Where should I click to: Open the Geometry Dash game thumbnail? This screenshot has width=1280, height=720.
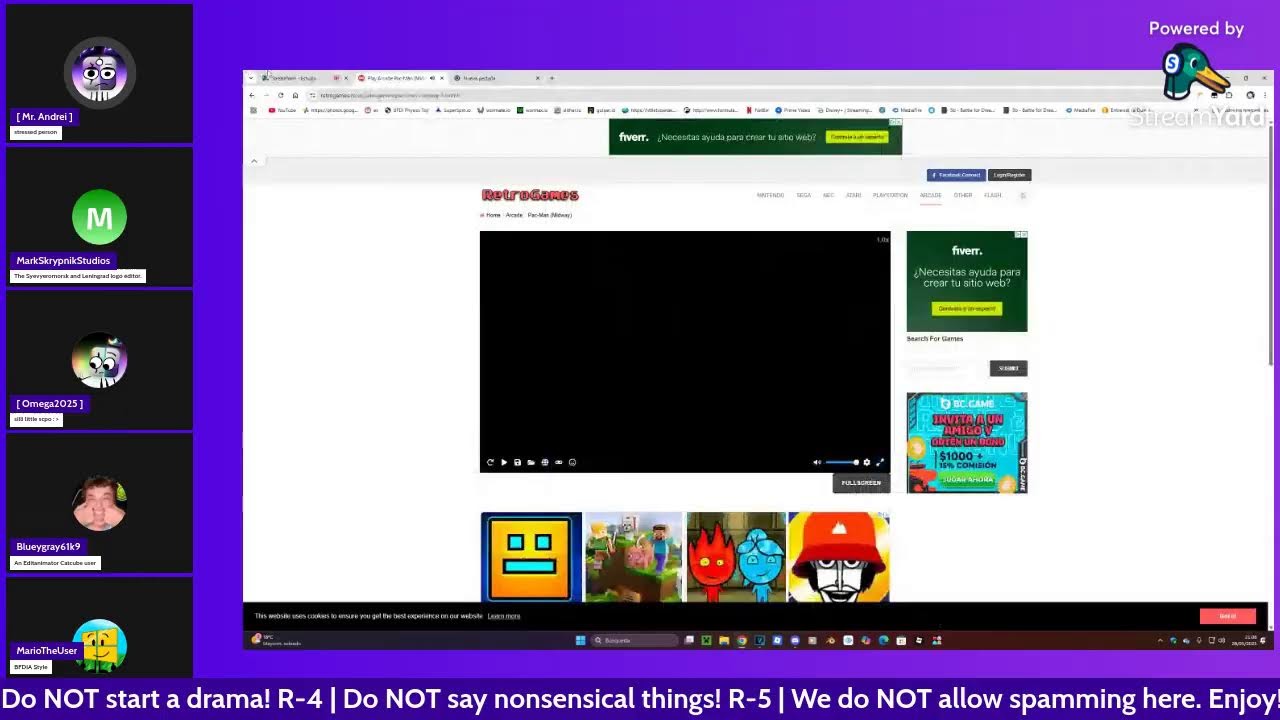click(x=531, y=557)
